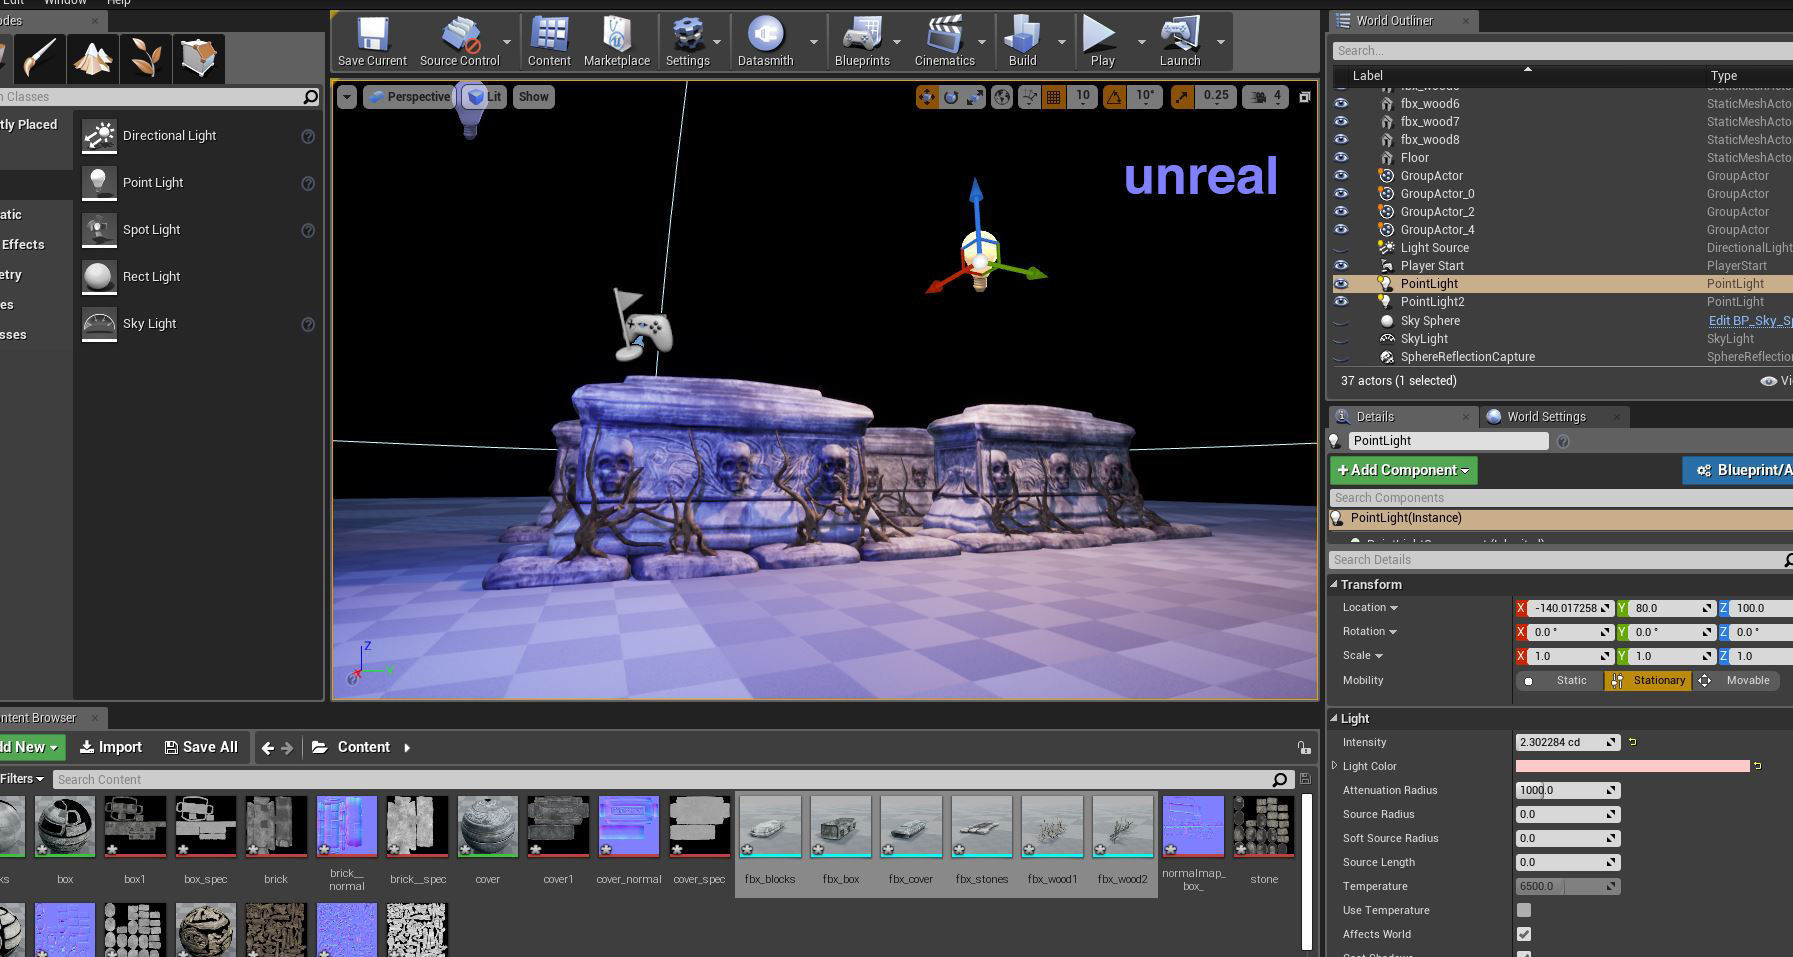Switch to the World Settings tab
Viewport: 1793px width, 957px height.
1546,417
